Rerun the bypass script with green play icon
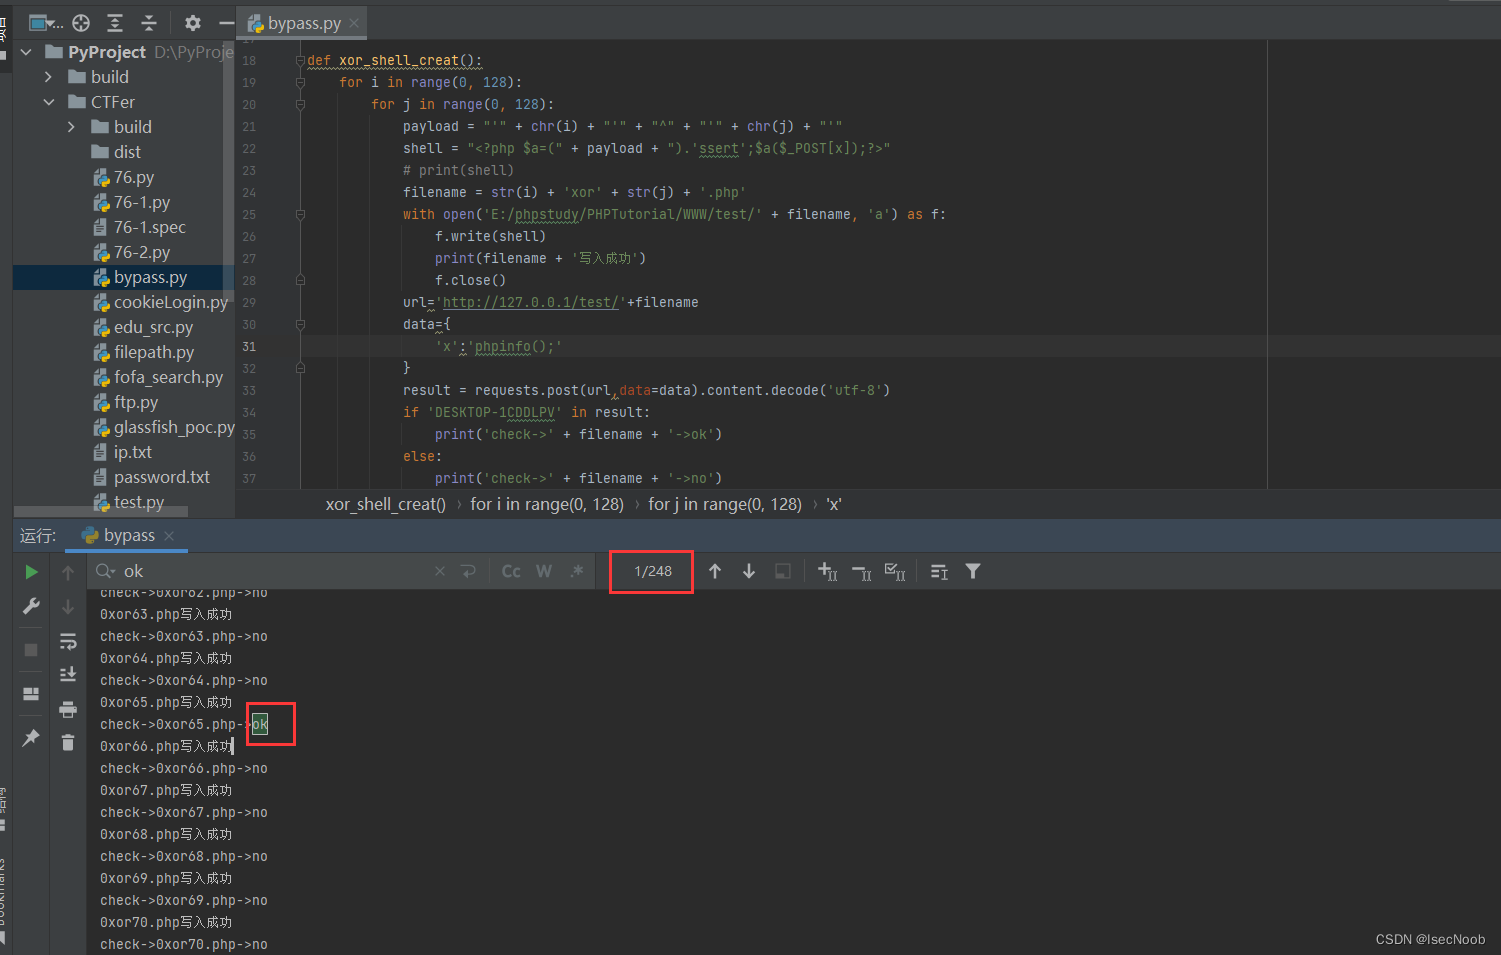The height and width of the screenshot is (955, 1501). click(x=31, y=572)
